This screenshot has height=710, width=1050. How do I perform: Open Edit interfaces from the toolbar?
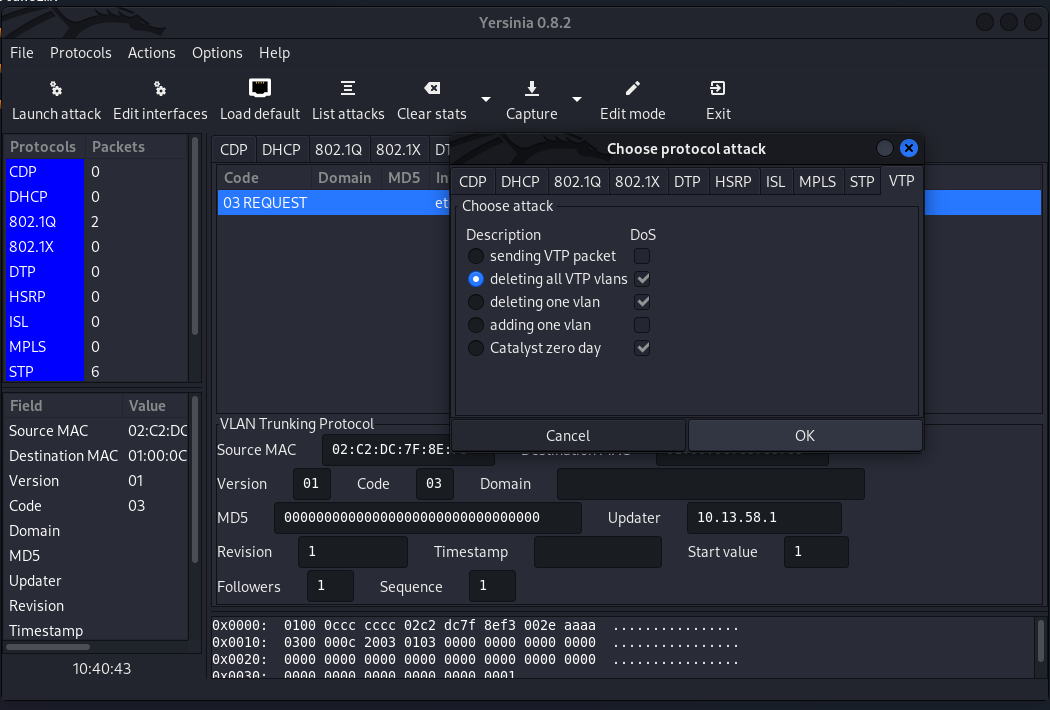coord(160,89)
